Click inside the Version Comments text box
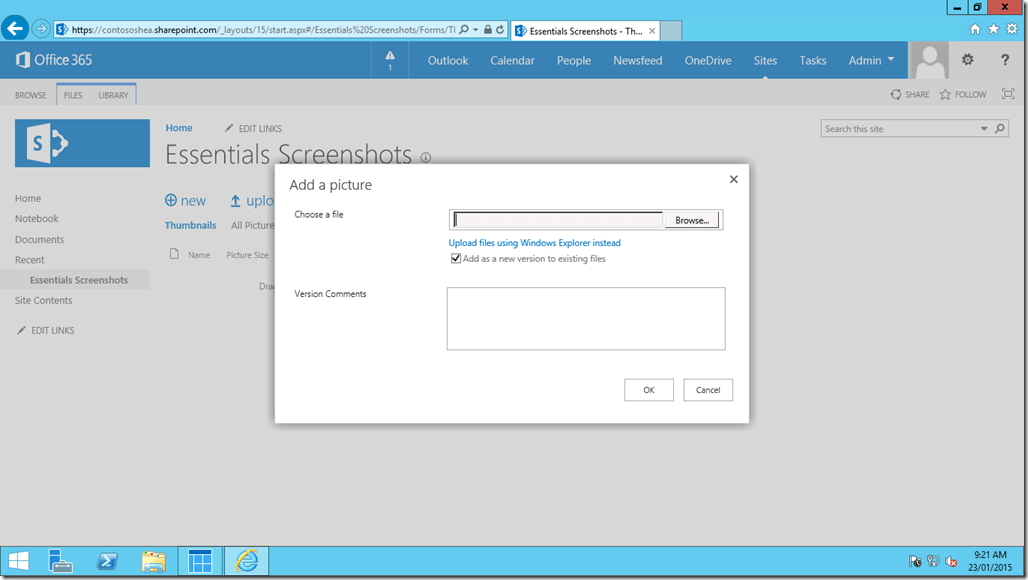This screenshot has height=580, width=1028. click(585, 318)
